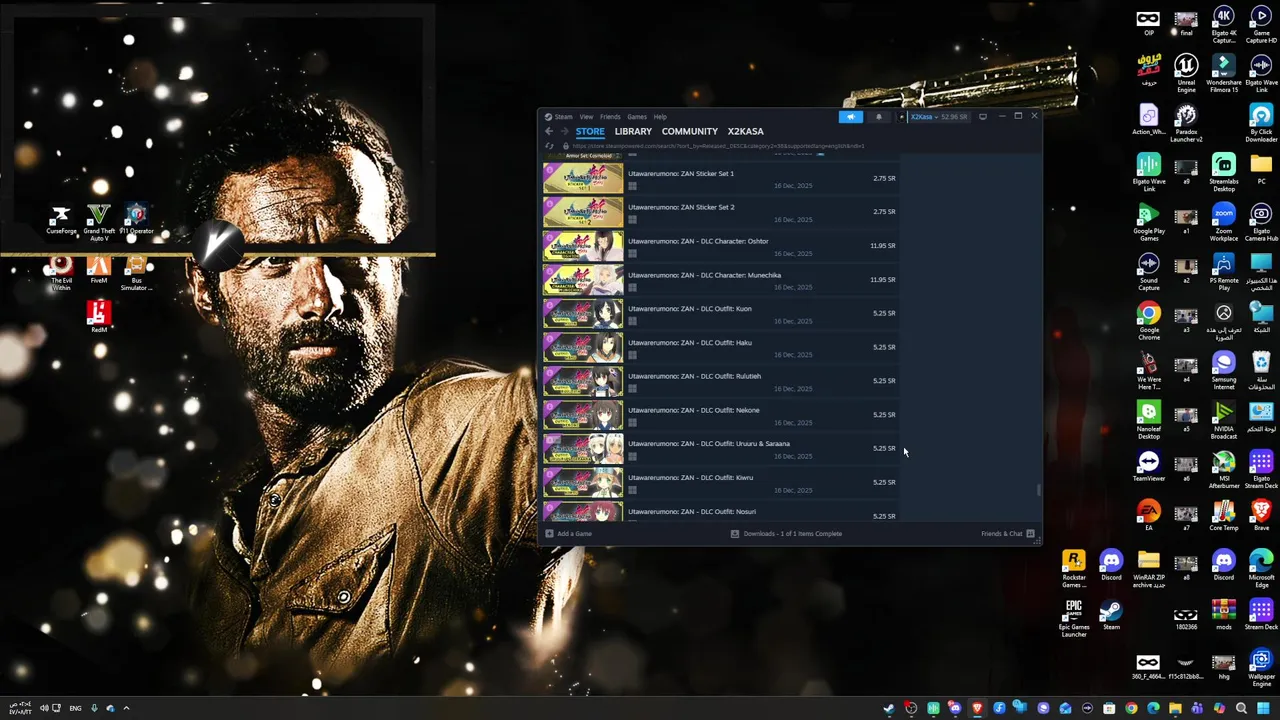Viewport: 1280px width, 720px height.
Task: Open Elgato 4K Capture desktop icon
Action: click(x=1224, y=24)
